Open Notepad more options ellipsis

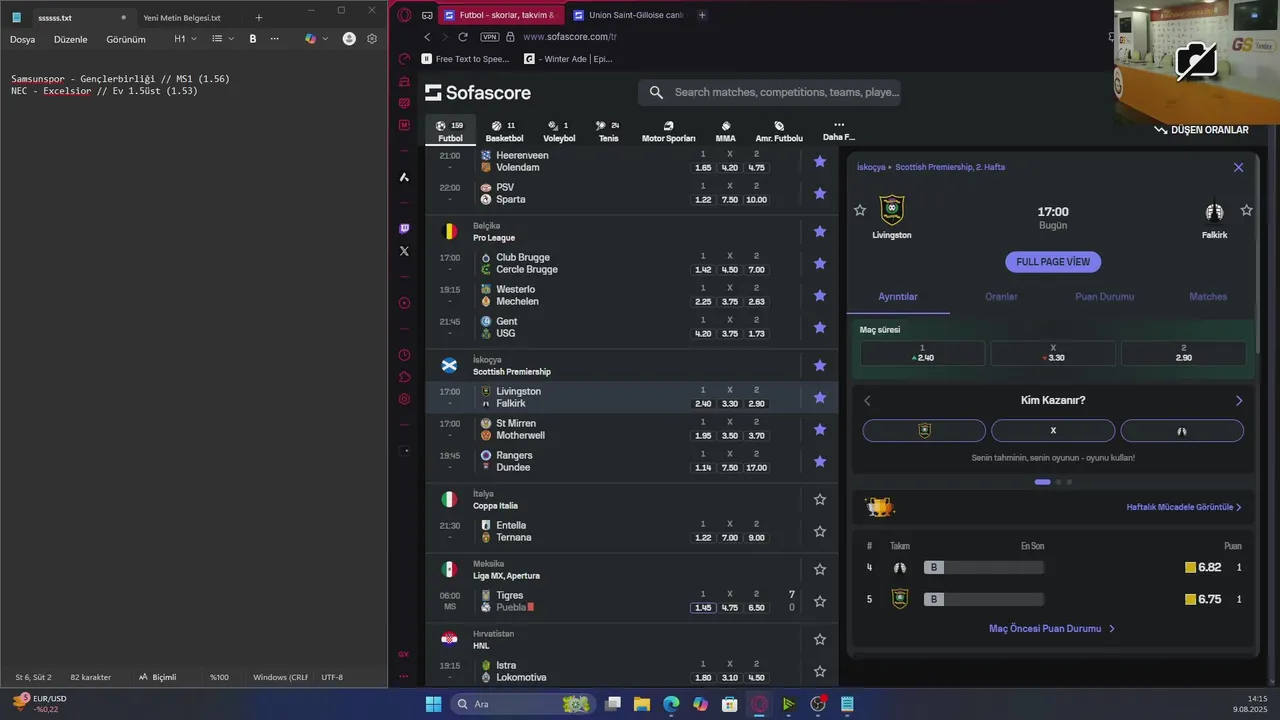[275, 39]
